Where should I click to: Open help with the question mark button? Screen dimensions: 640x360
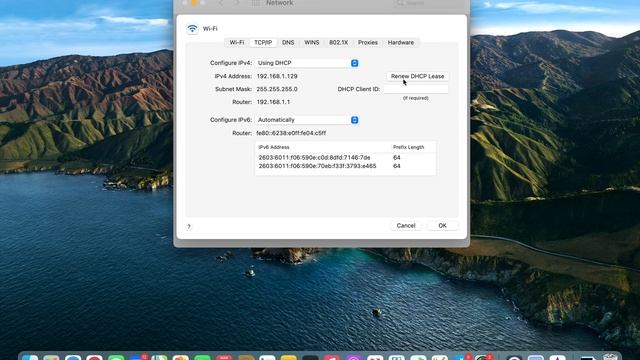[x=189, y=227]
